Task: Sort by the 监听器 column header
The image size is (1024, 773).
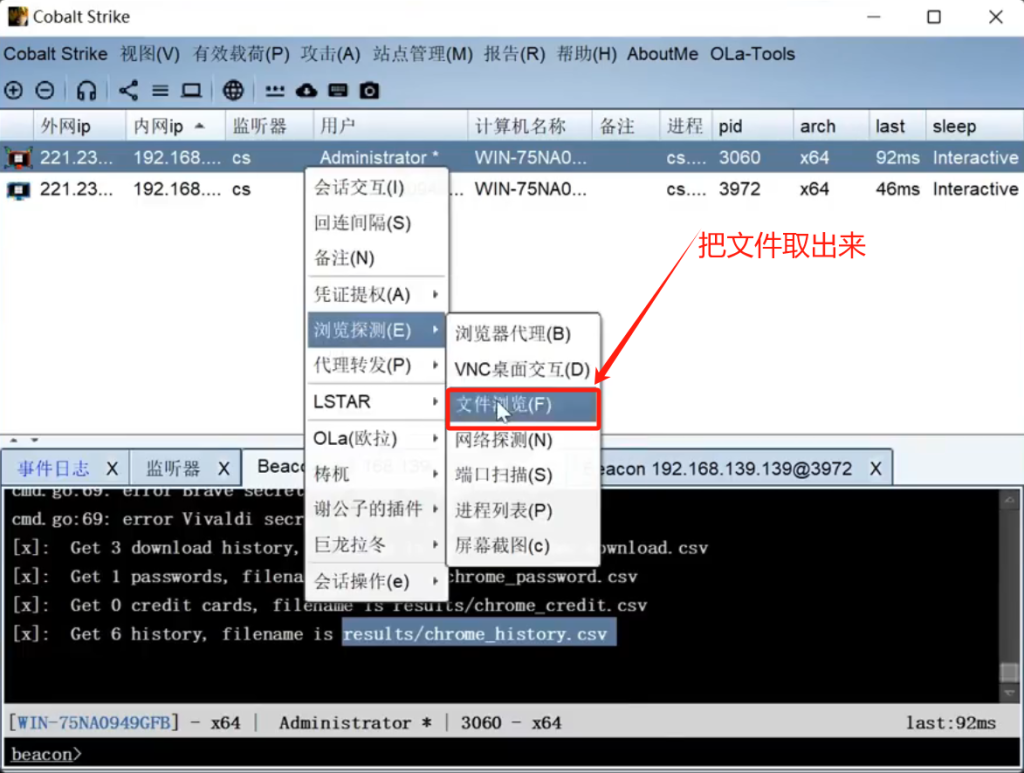Action: [x=269, y=126]
